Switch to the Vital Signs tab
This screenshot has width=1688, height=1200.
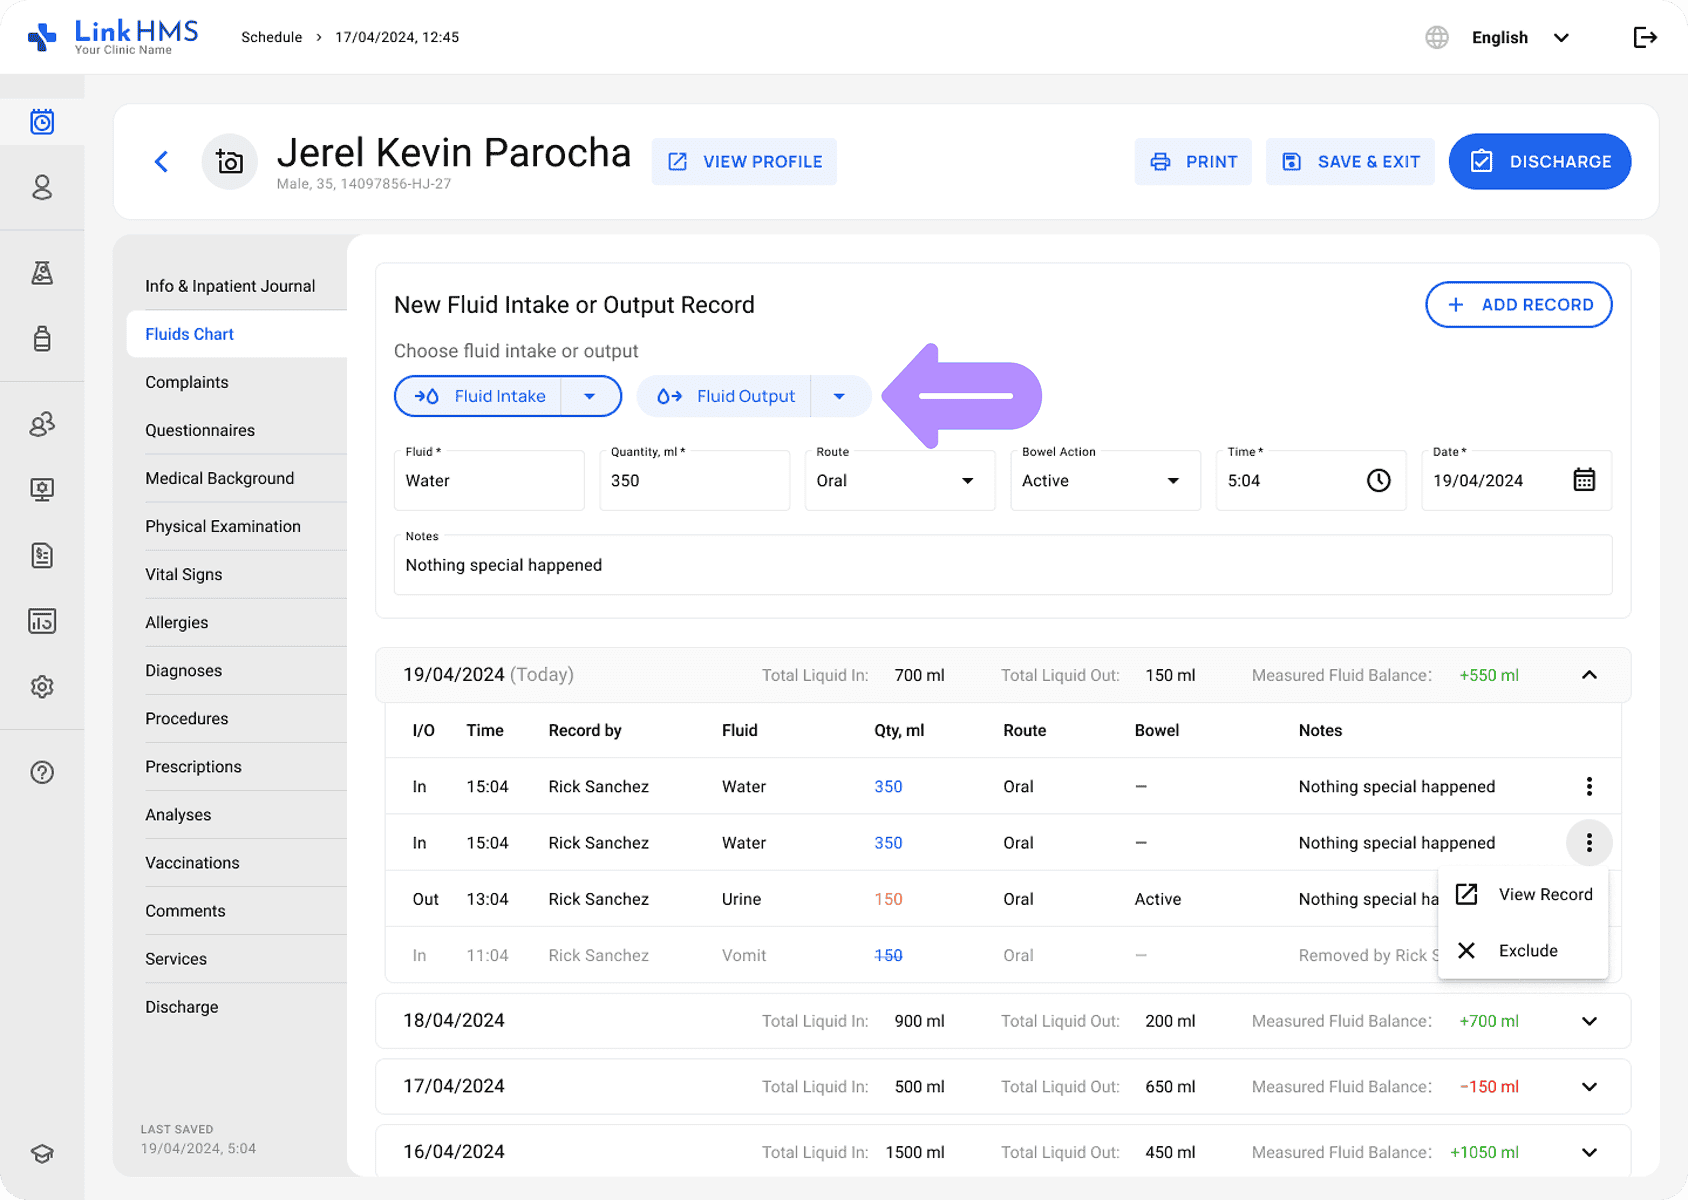[184, 574]
